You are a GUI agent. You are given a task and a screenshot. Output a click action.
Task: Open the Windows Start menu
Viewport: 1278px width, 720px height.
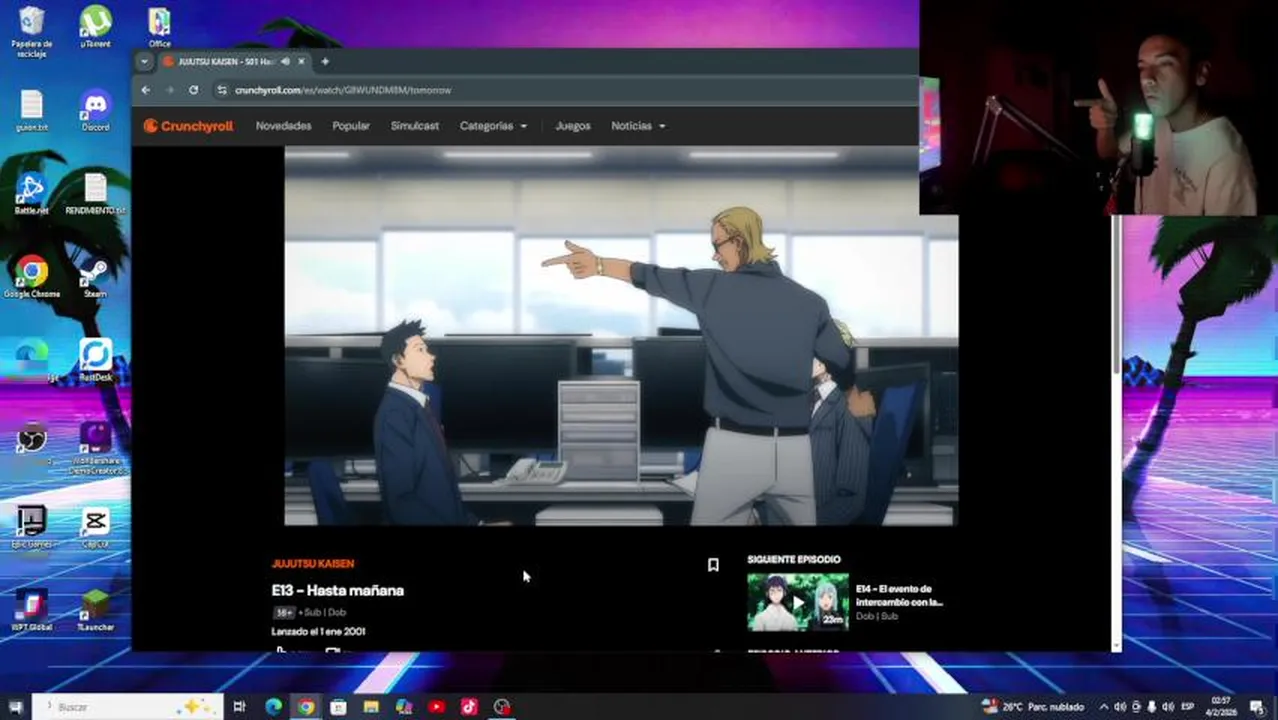coord(16,707)
